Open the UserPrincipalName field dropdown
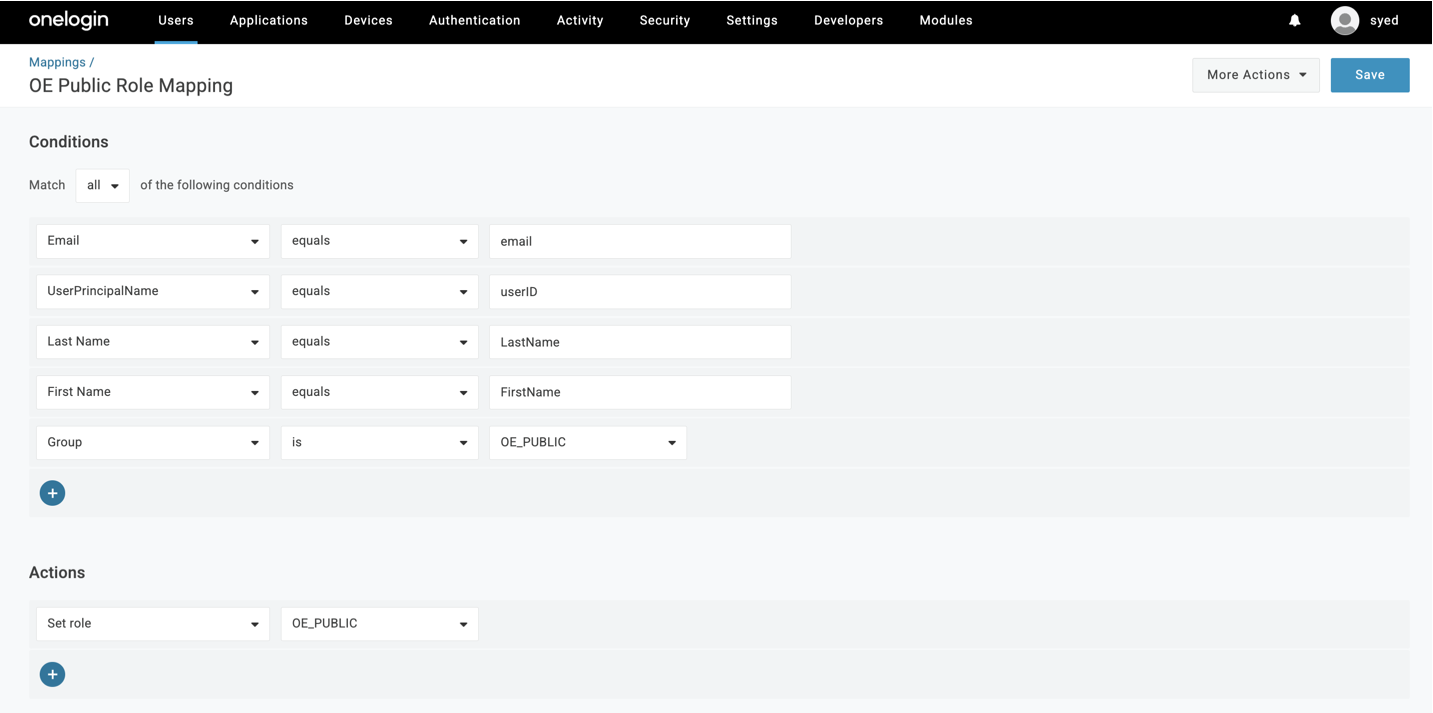 (x=153, y=292)
